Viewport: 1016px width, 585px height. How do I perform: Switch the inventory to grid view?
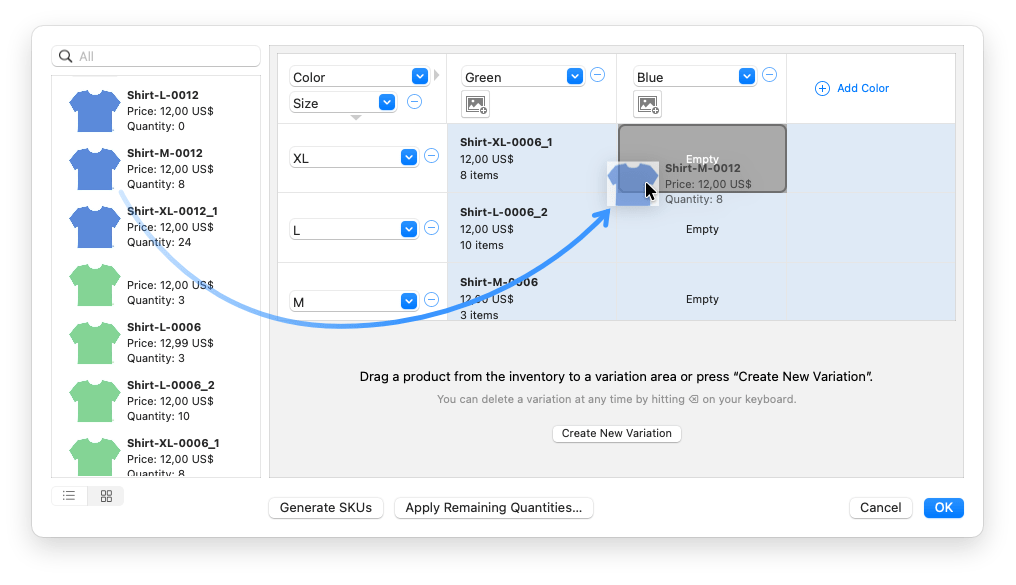coord(104,495)
